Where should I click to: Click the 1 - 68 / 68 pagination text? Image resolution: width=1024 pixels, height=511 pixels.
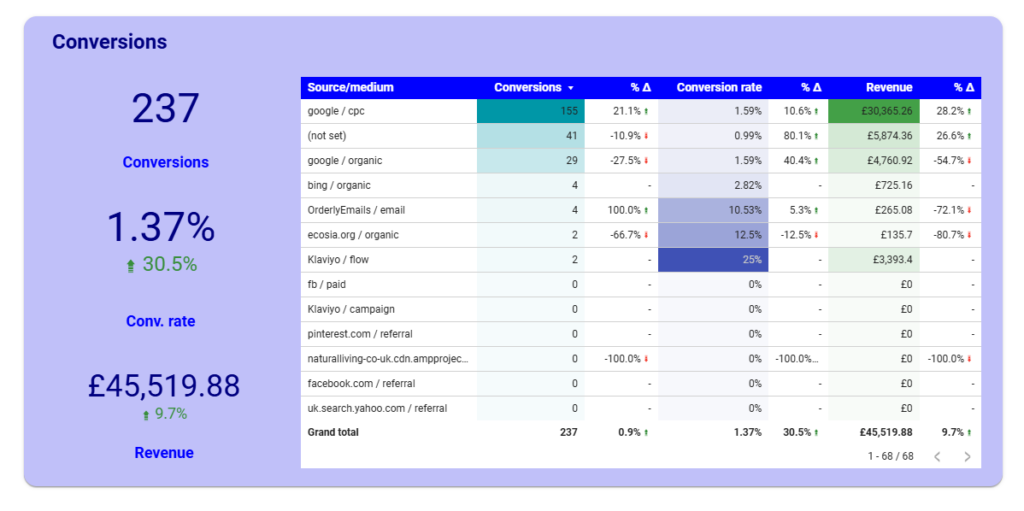(x=890, y=456)
